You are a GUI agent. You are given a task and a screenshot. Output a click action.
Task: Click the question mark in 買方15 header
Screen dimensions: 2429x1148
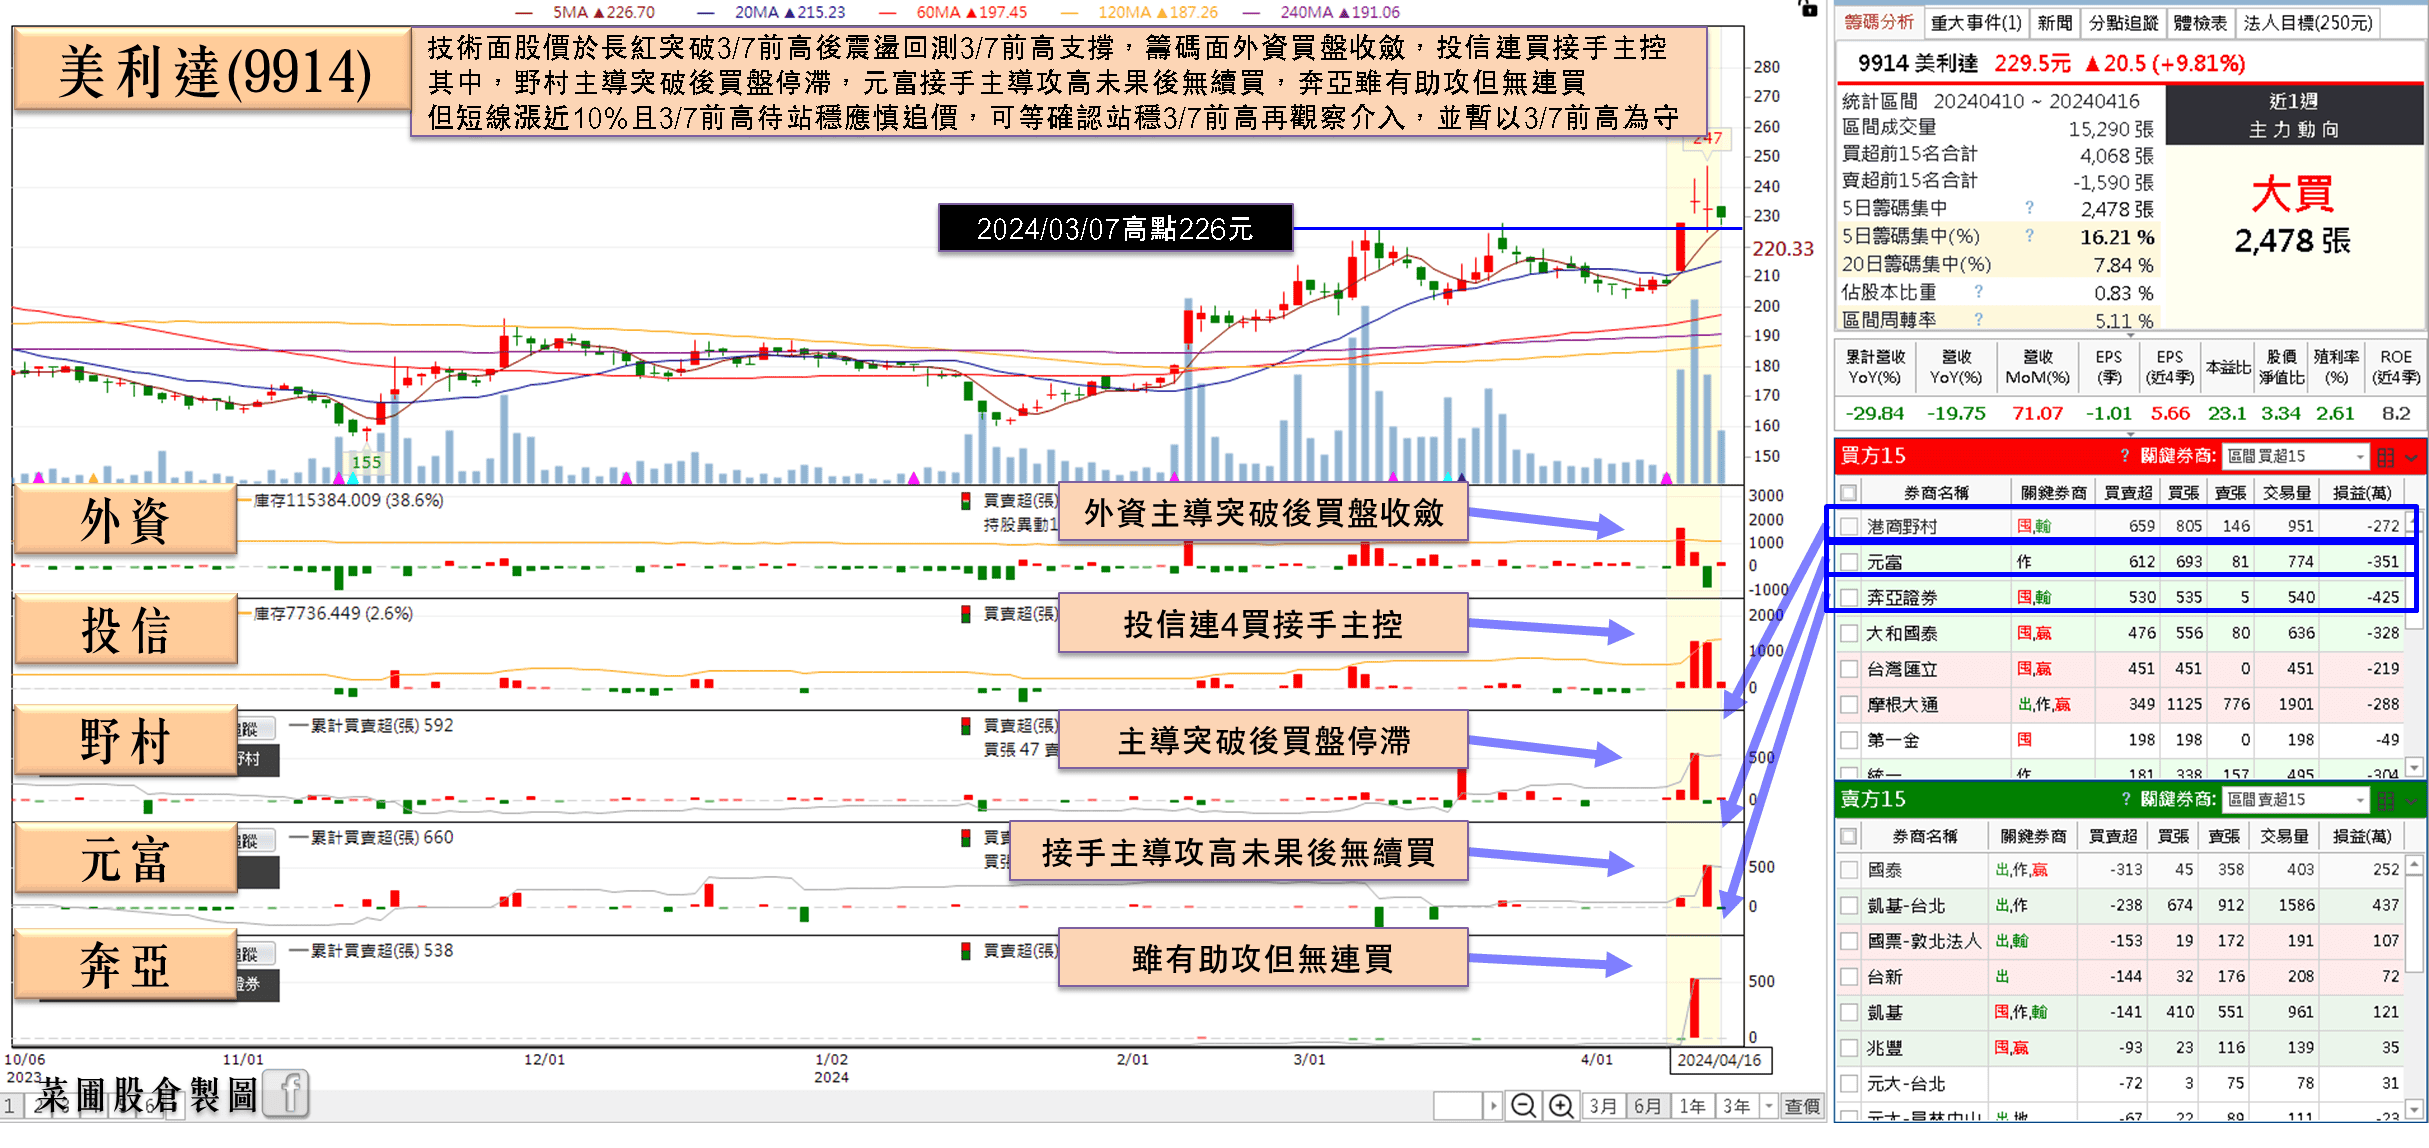click(x=2125, y=456)
